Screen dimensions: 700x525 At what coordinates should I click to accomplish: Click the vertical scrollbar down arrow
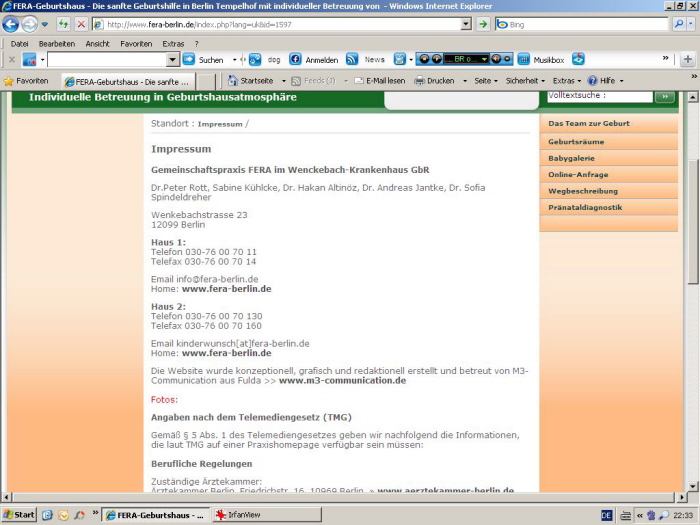(x=692, y=486)
